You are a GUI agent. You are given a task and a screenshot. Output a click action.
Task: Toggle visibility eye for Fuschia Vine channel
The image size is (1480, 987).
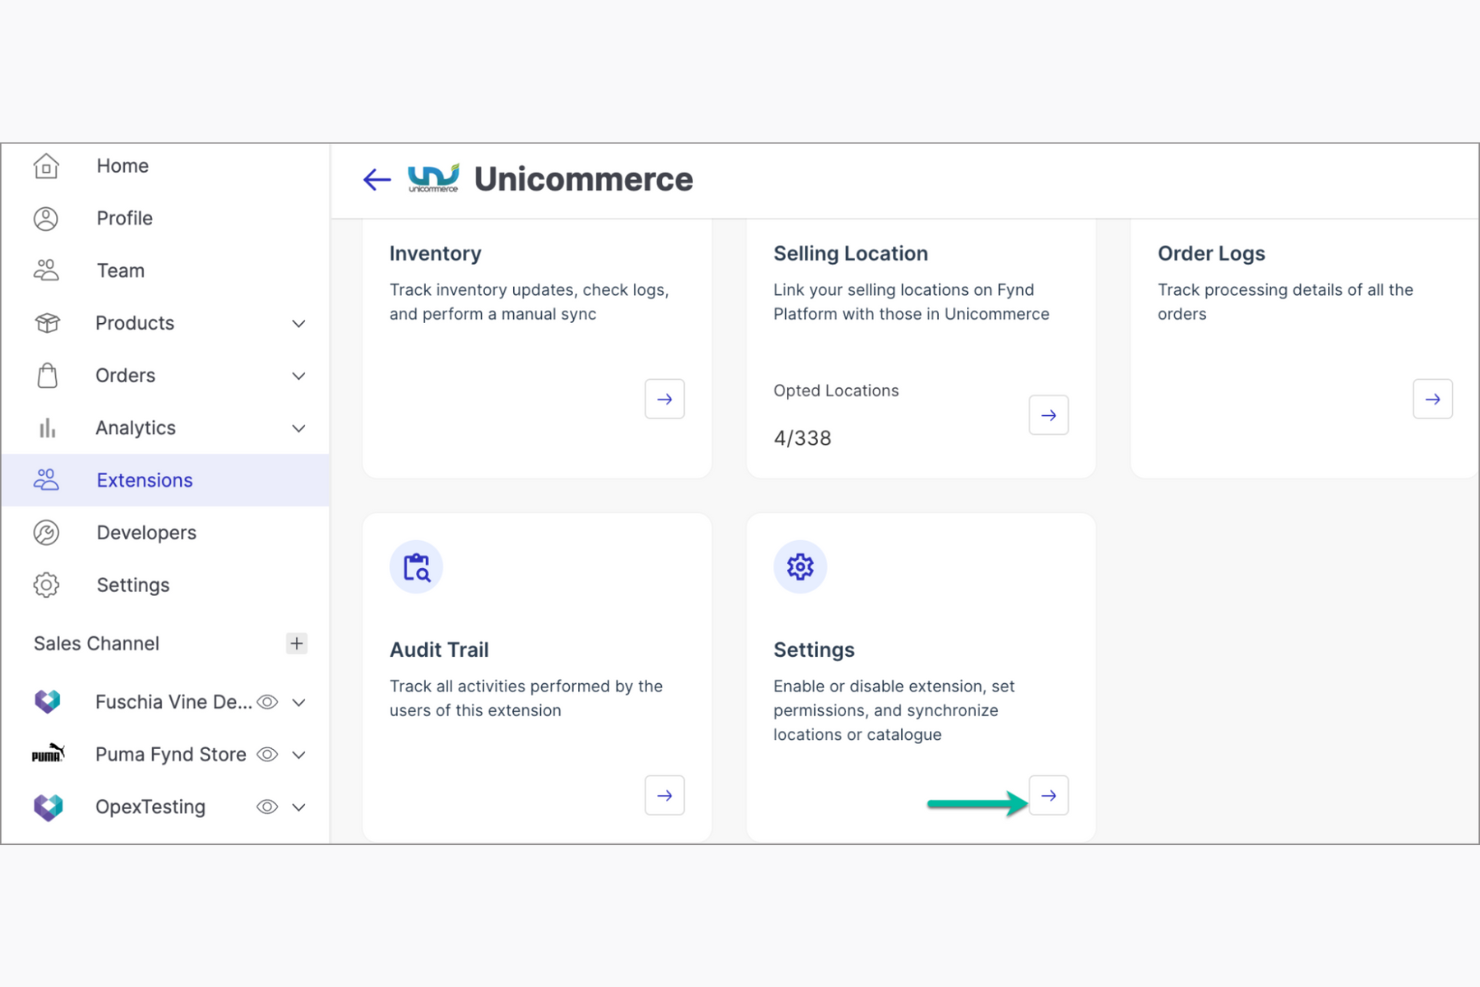coord(267,702)
